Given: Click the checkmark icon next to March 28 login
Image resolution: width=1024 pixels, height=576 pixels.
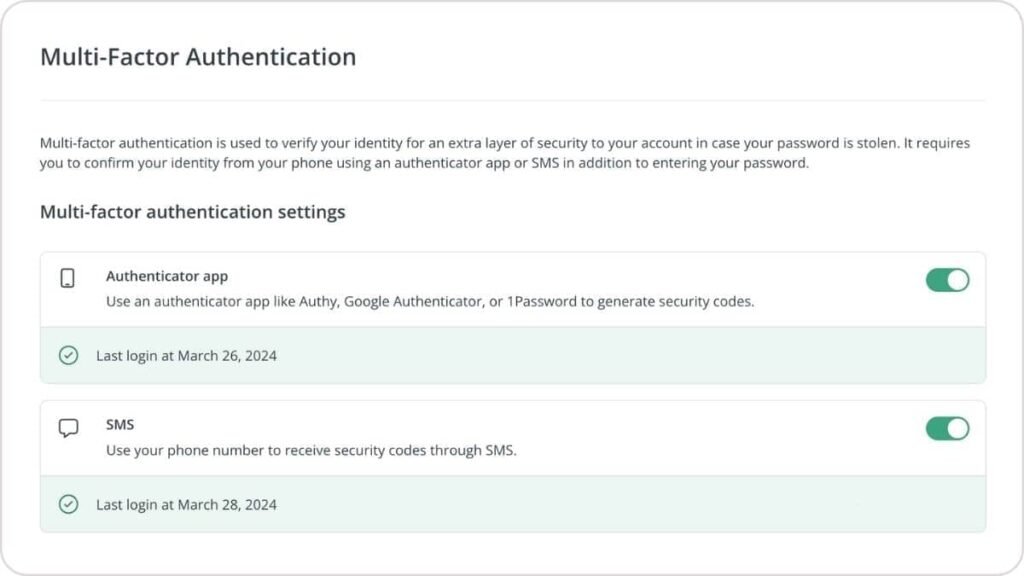Looking at the screenshot, I should coord(68,504).
